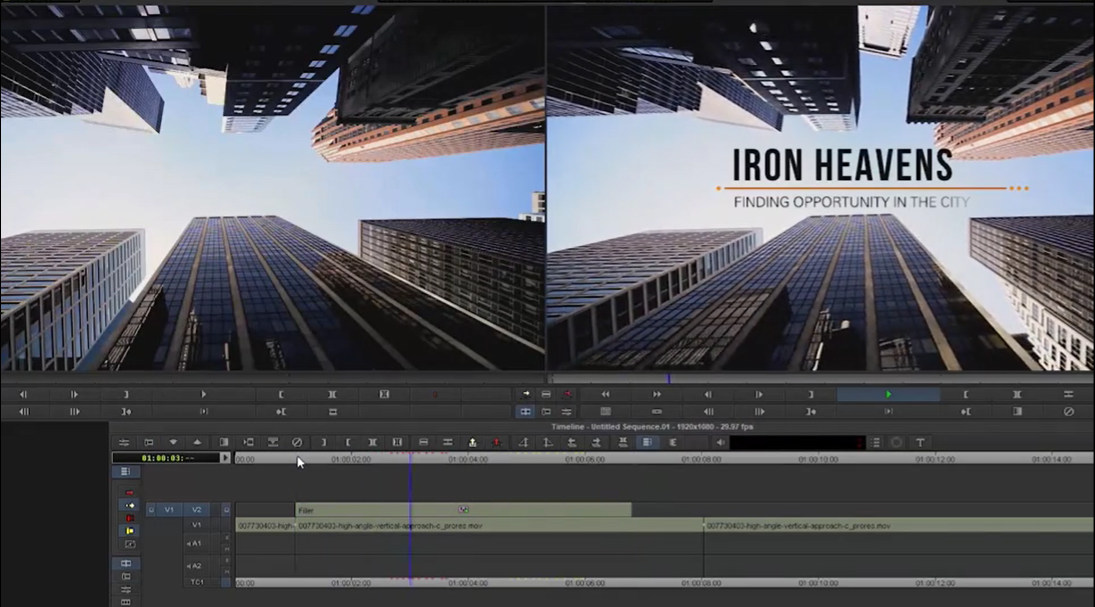The width and height of the screenshot is (1095, 607).
Task: Expand the arrow next to timecode display
Action: point(225,458)
